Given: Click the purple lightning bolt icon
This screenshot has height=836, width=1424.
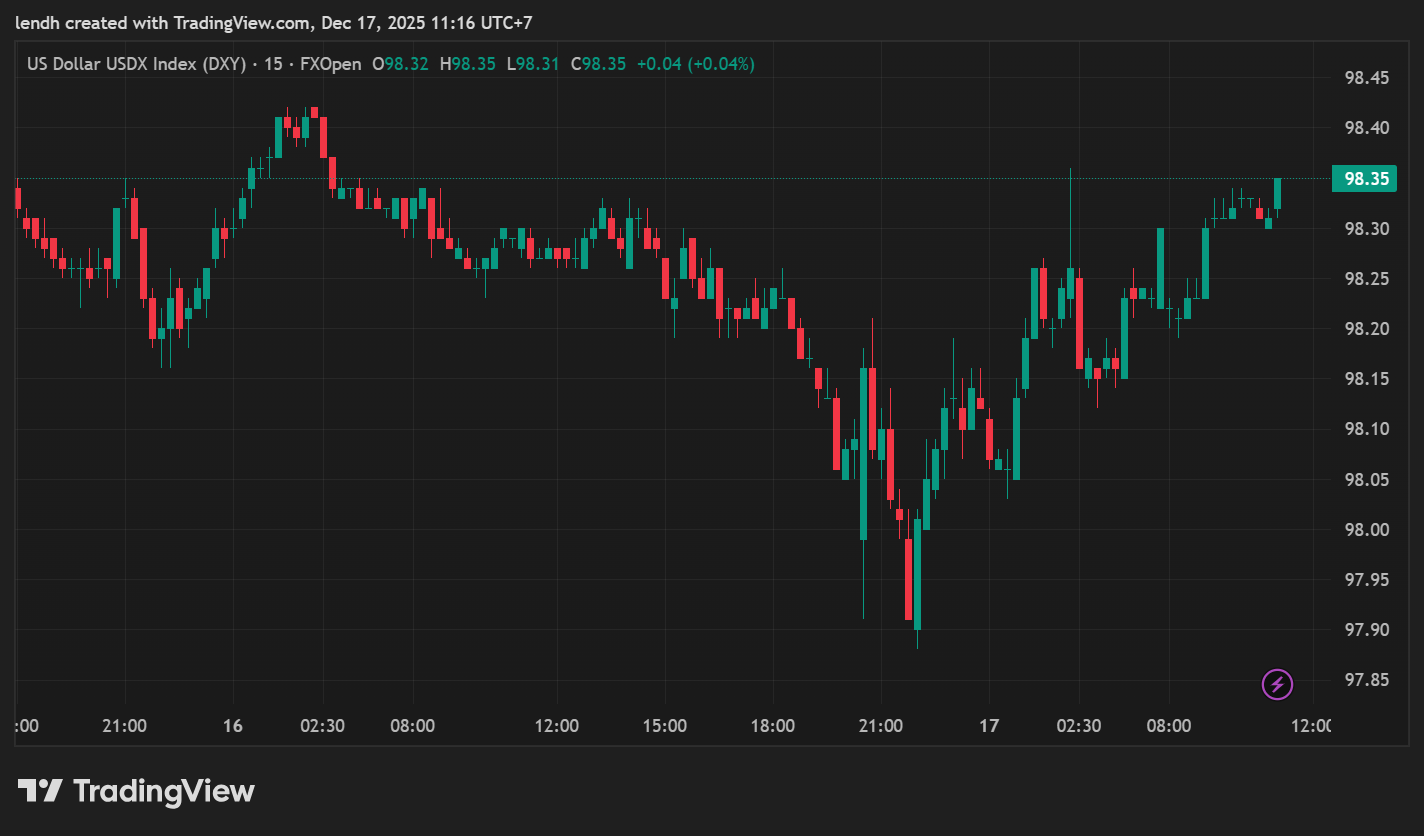Looking at the screenshot, I should 1277,684.
